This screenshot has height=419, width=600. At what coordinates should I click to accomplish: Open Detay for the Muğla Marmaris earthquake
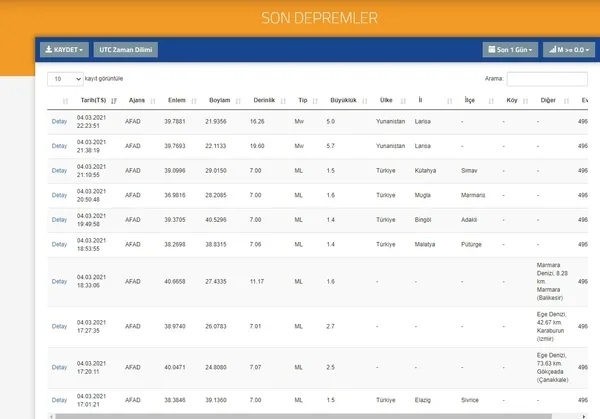[59, 194]
